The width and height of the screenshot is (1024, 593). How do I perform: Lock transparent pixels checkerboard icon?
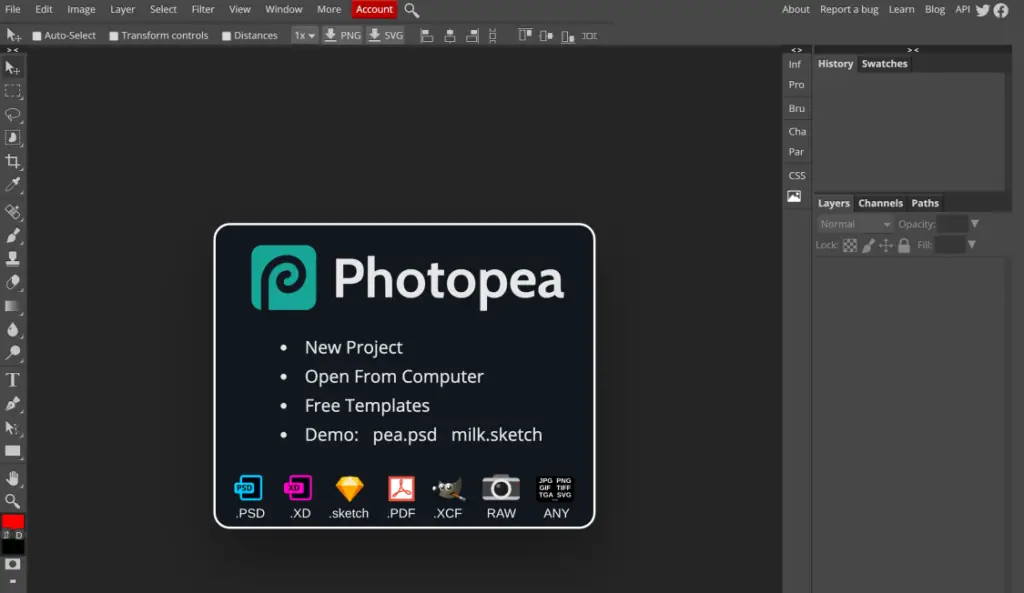pos(850,246)
